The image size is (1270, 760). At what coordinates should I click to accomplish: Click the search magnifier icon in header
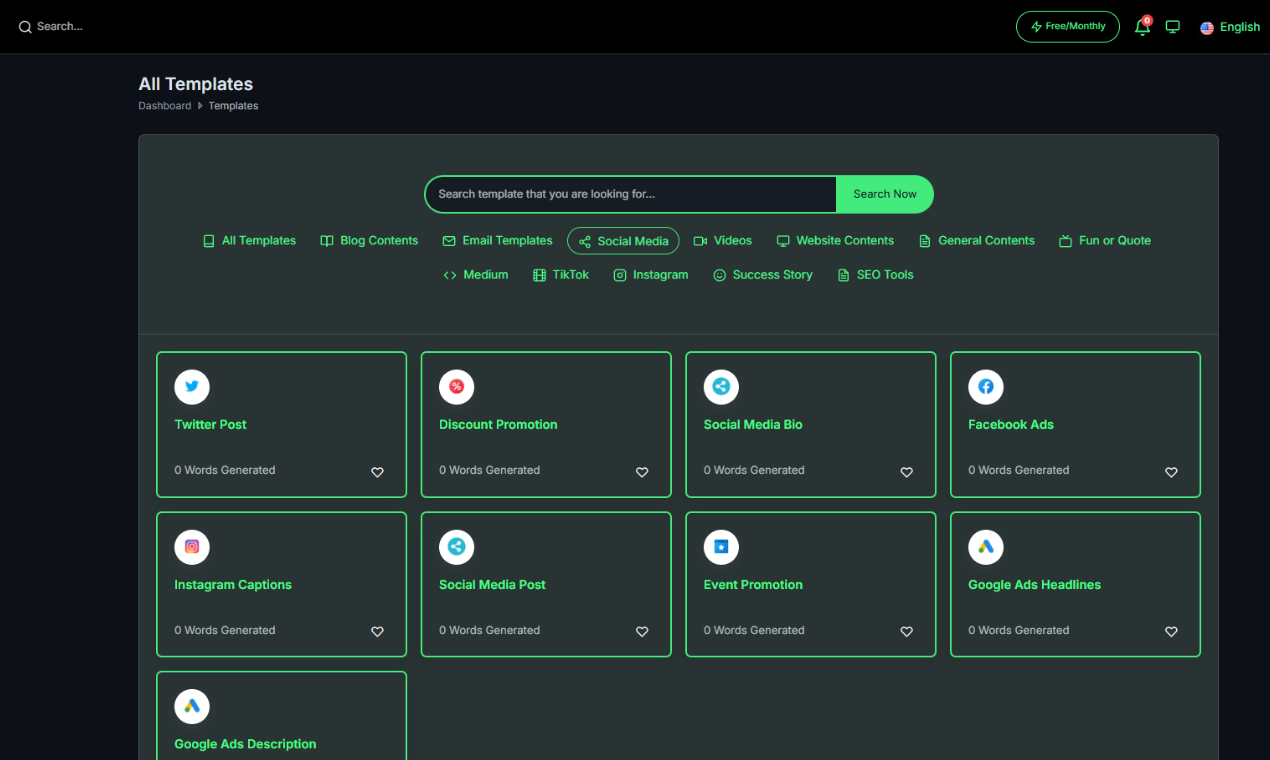[25, 27]
